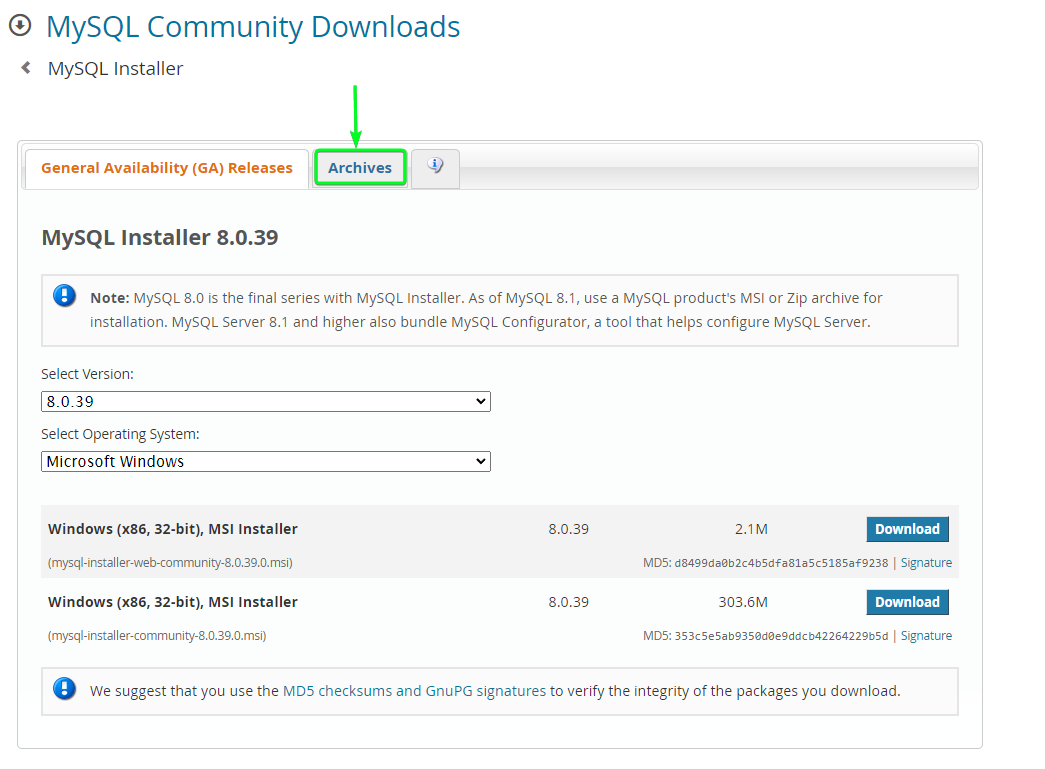
Task: Click the back chevron next to MySQL Installer
Action: pos(26,67)
